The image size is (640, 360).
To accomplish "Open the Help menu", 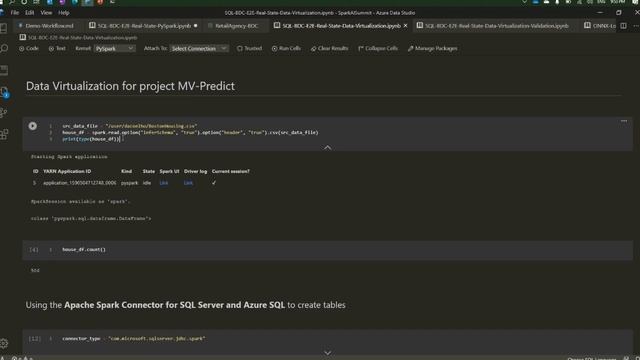I will coord(63,13).
